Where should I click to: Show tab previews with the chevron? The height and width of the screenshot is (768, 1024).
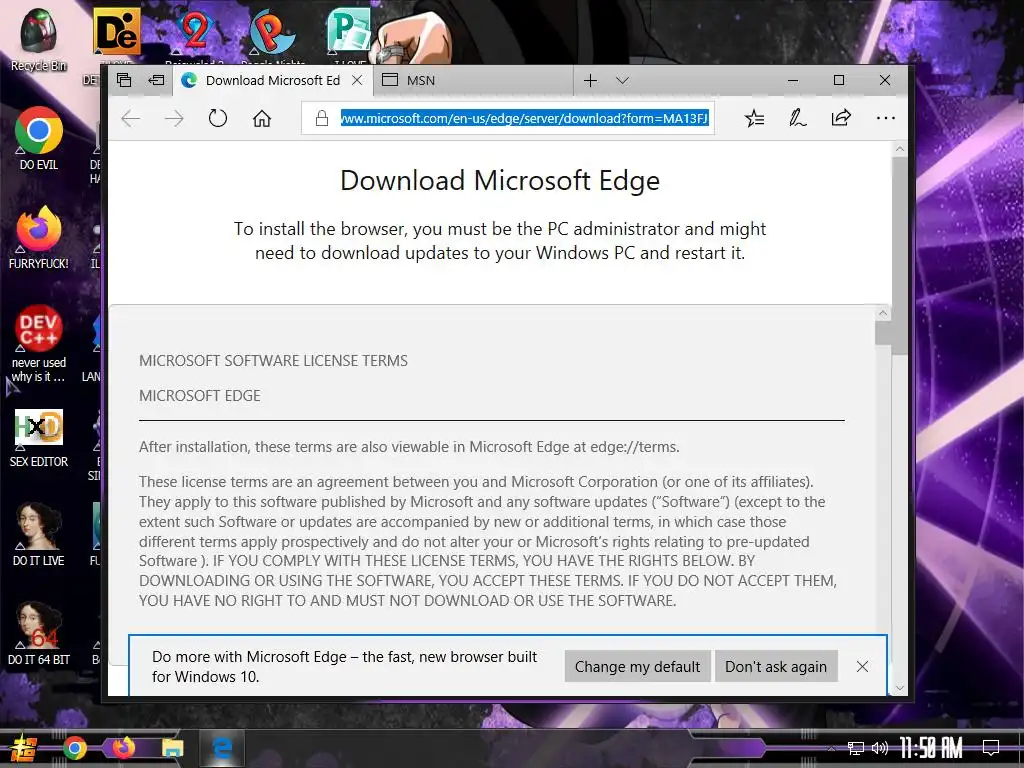coord(622,80)
